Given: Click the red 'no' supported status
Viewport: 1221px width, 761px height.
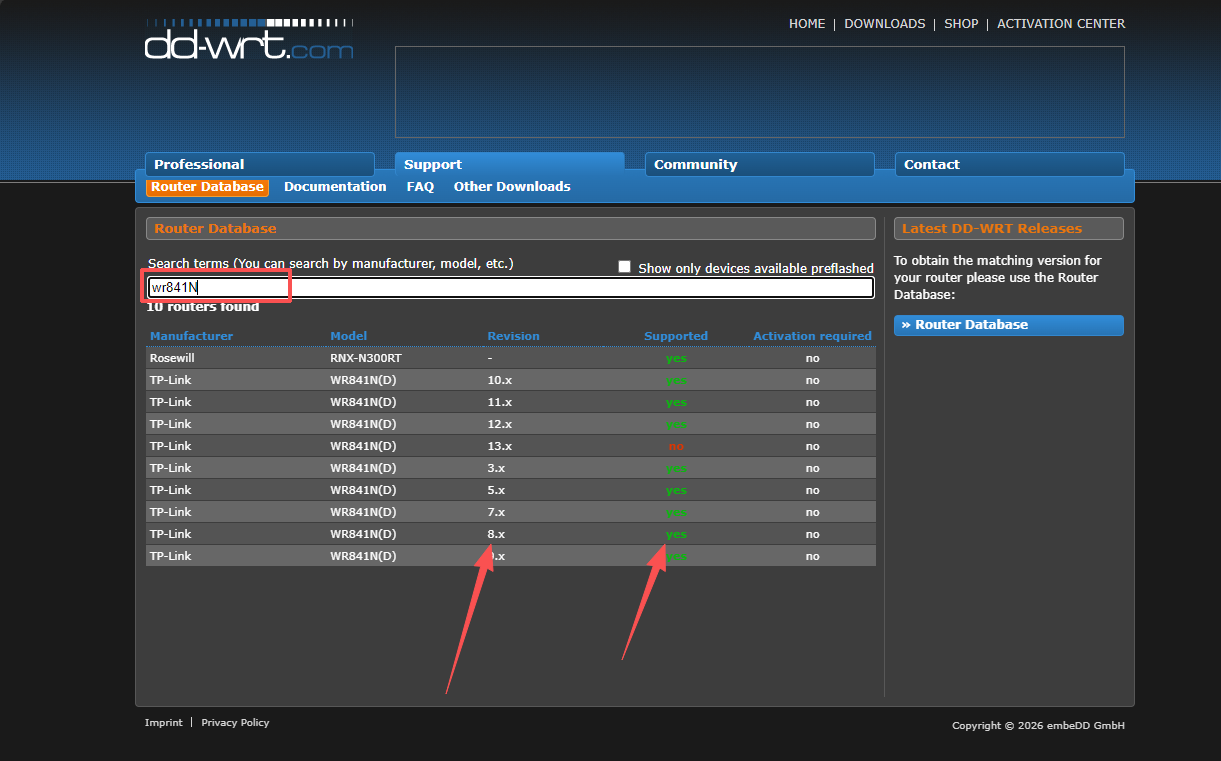Looking at the screenshot, I should (676, 446).
